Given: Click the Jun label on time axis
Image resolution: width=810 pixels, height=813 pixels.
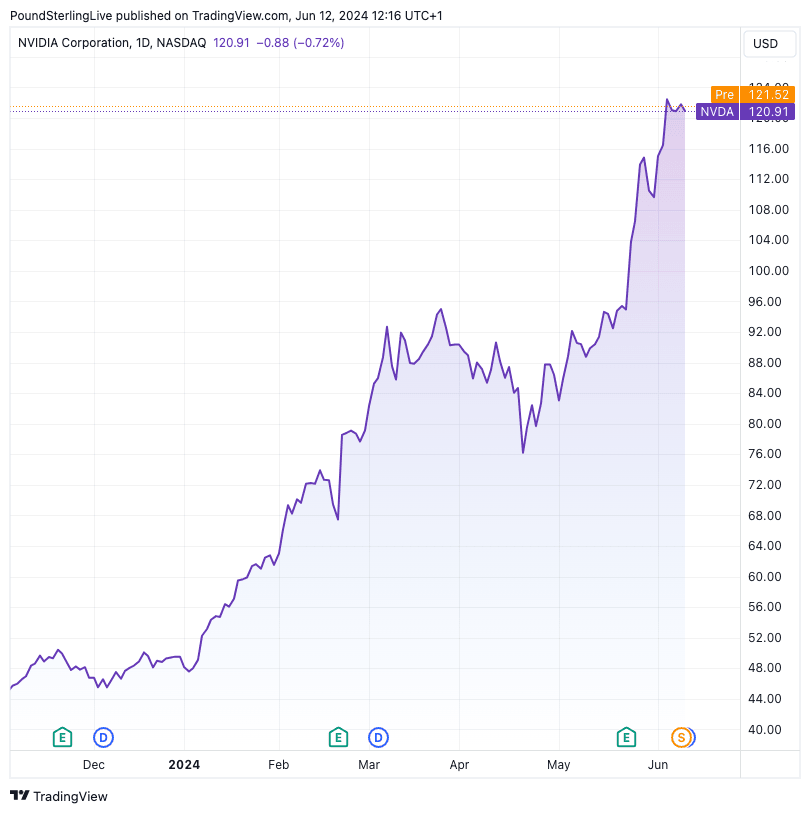Looking at the screenshot, I should pyautogui.click(x=658, y=765).
